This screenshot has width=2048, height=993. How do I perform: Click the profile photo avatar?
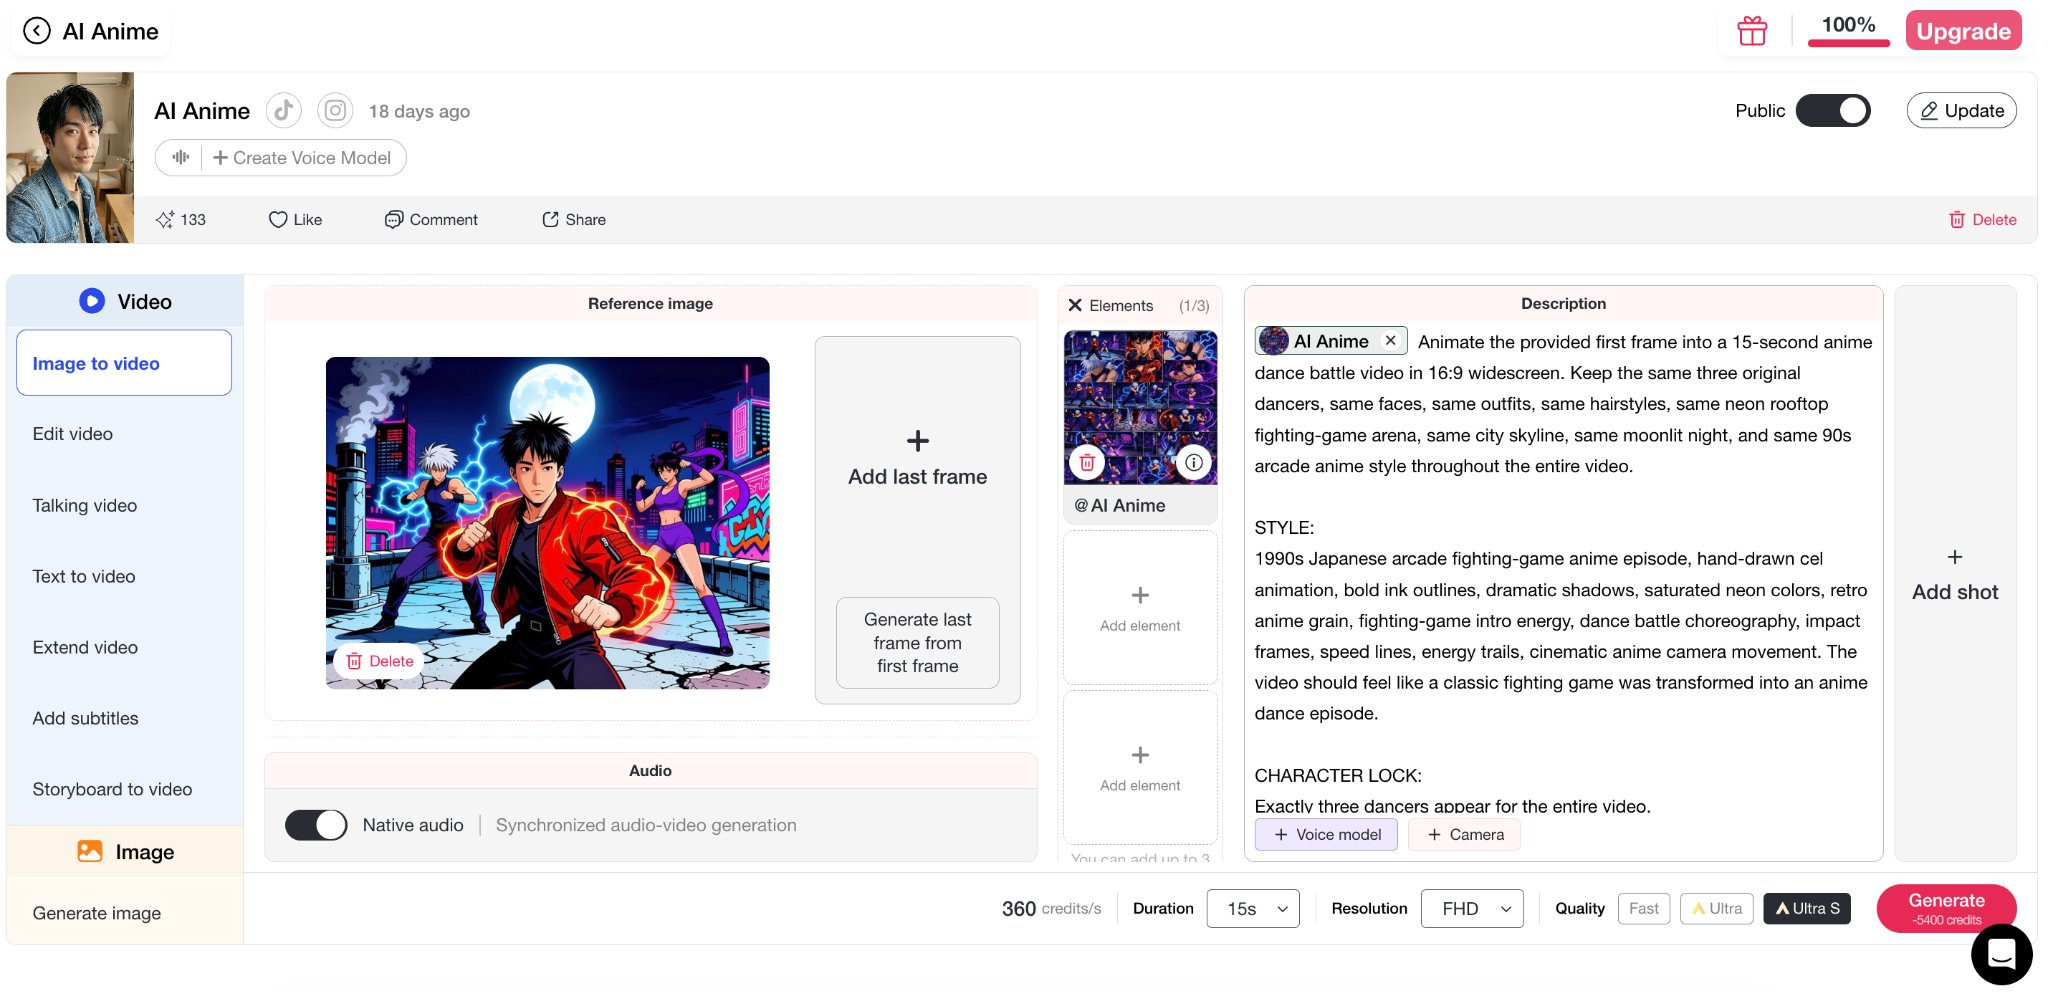point(70,157)
